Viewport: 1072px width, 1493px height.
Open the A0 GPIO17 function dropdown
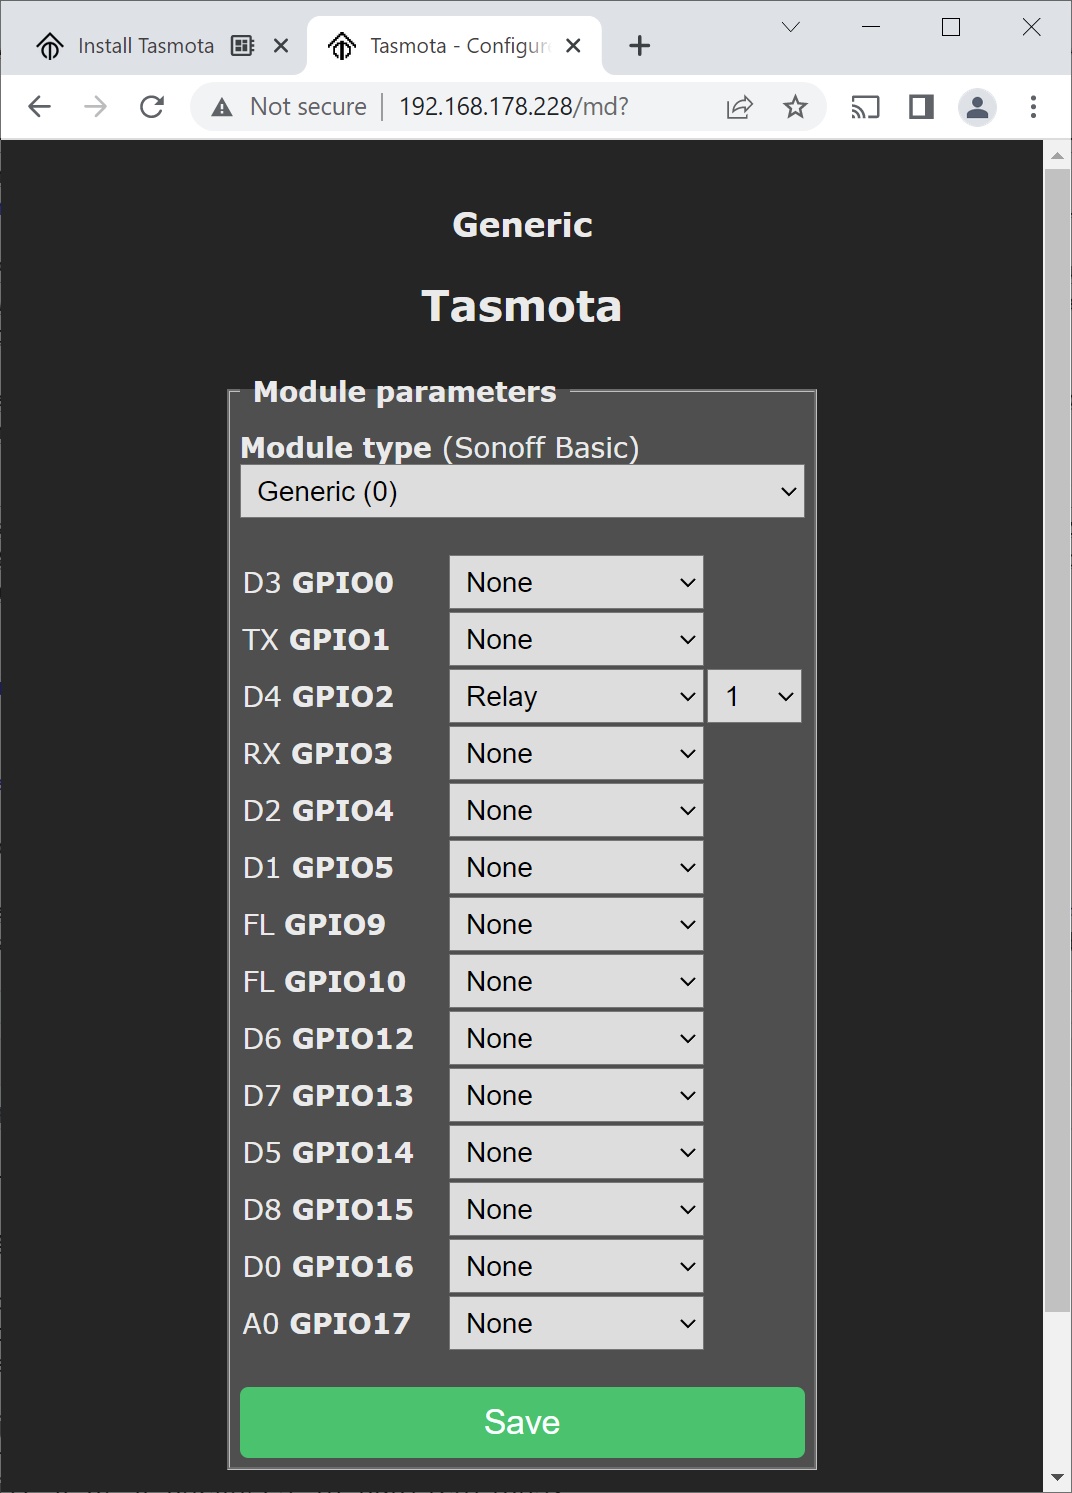pyautogui.click(x=576, y=1323)
